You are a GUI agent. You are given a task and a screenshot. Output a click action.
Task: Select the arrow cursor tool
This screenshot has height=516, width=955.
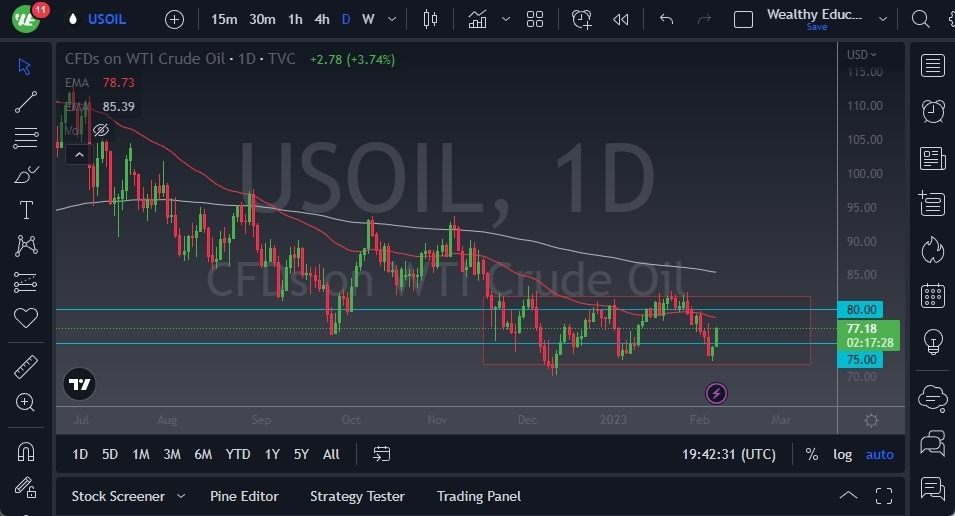click(x=25, y=66)
